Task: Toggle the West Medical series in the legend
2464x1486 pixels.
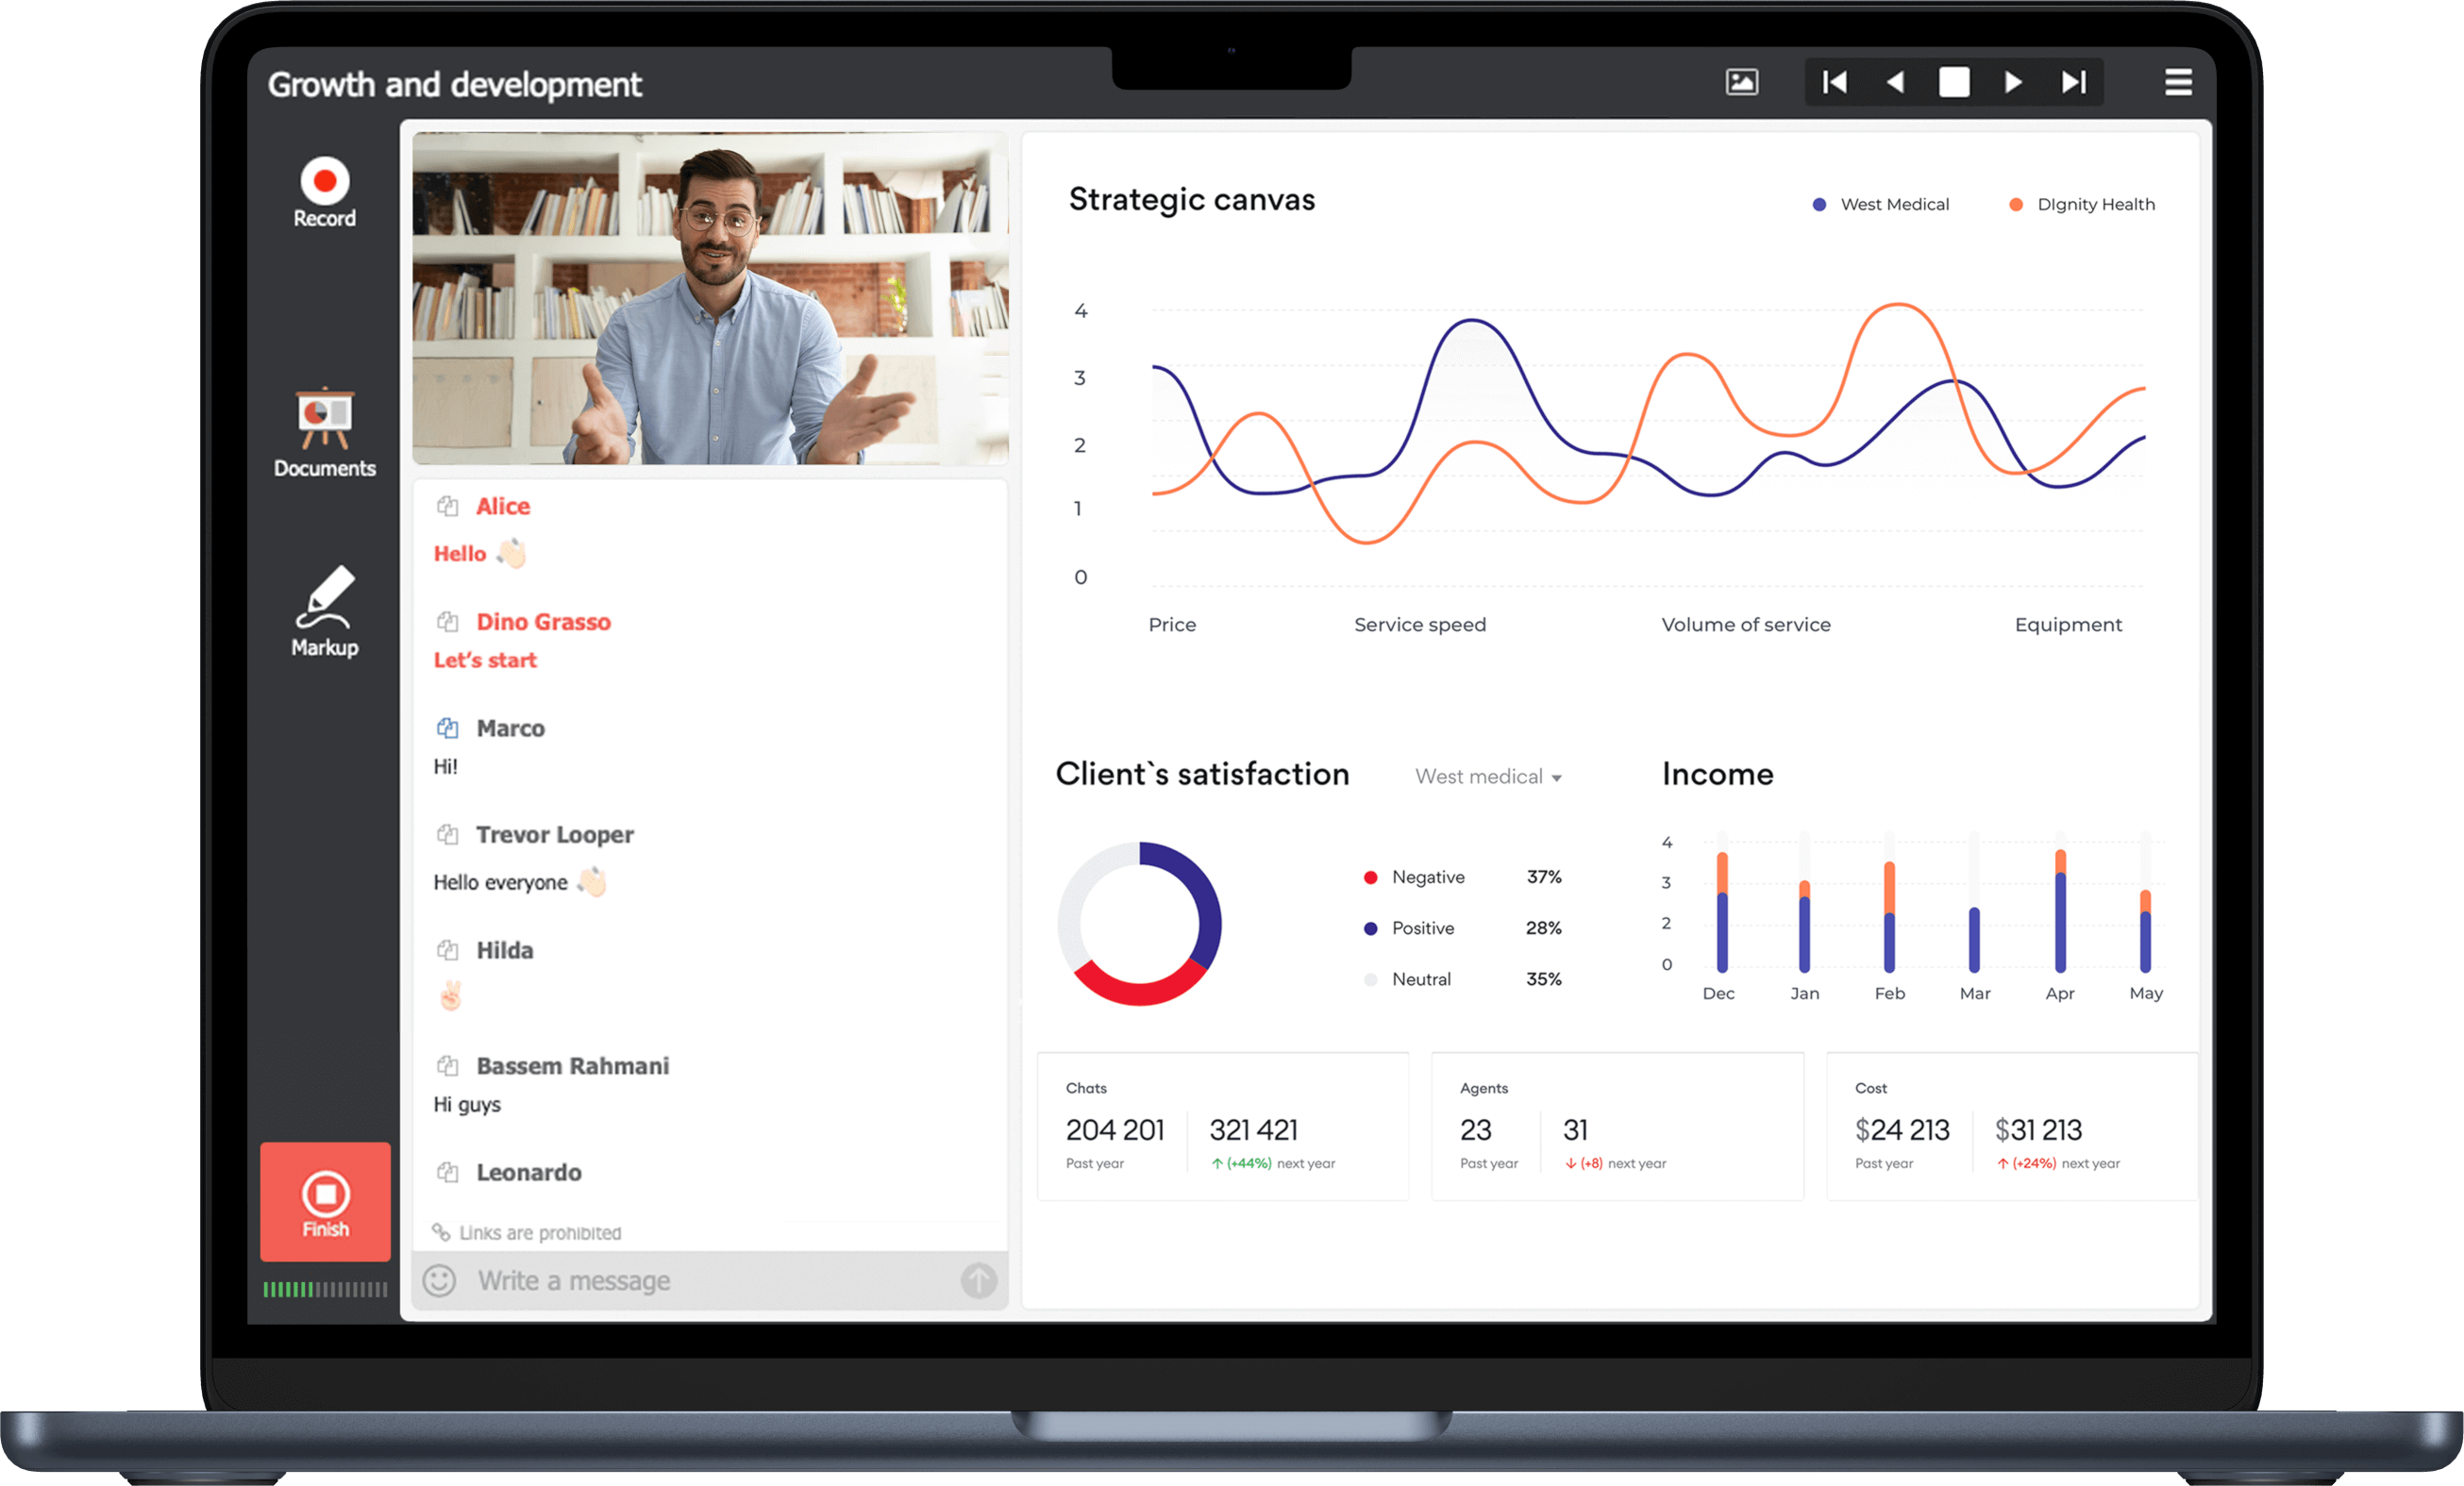Action: pyautogui.click(x=1880, y=204)
